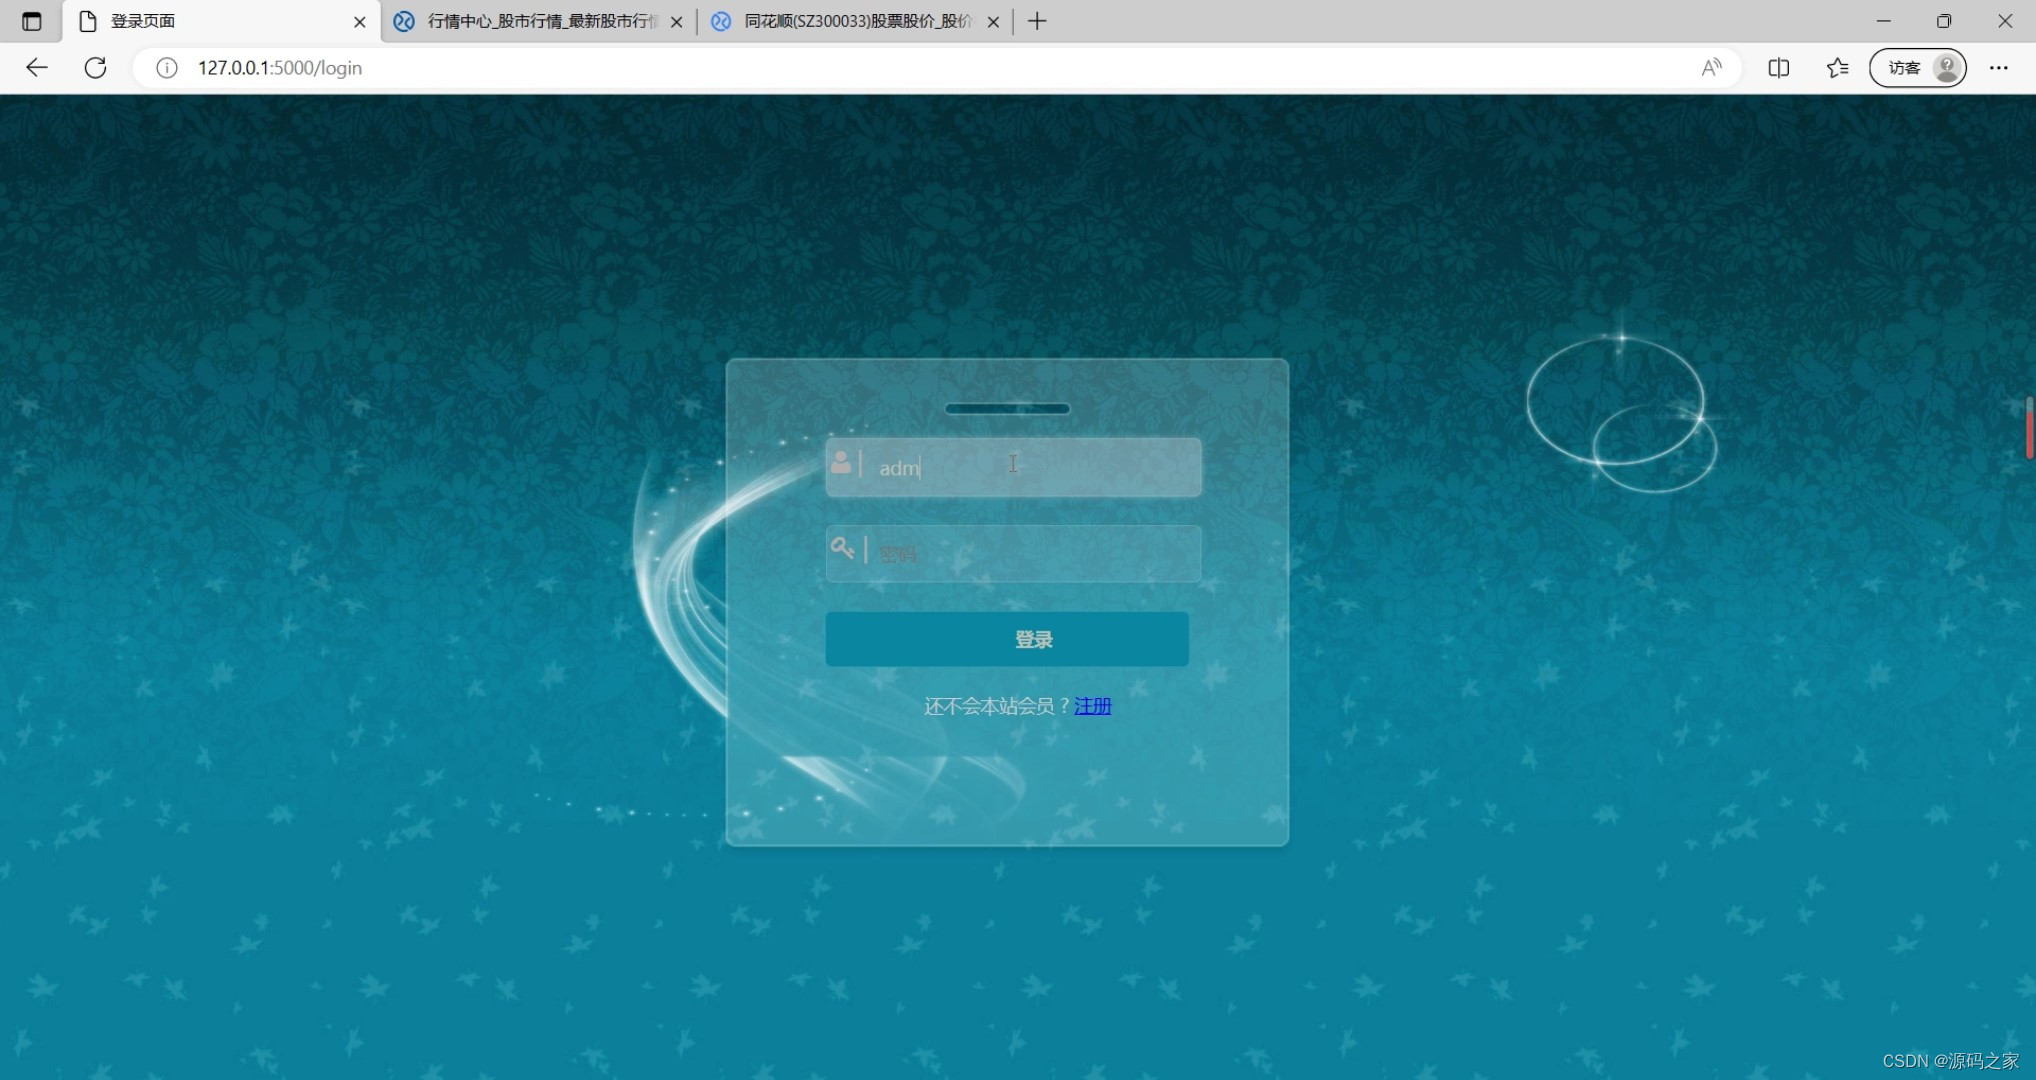The image size is (2036, 1080).
Task: Click the guest profile button 访客
Action: click(1917, 68)
